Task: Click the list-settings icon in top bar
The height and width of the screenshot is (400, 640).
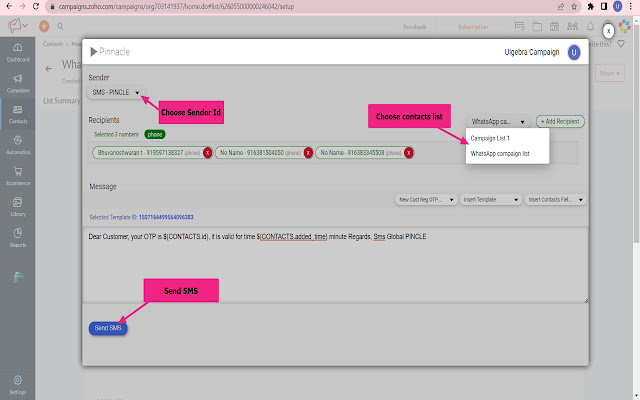Action: pyautogui.click(x=520, y=27)
